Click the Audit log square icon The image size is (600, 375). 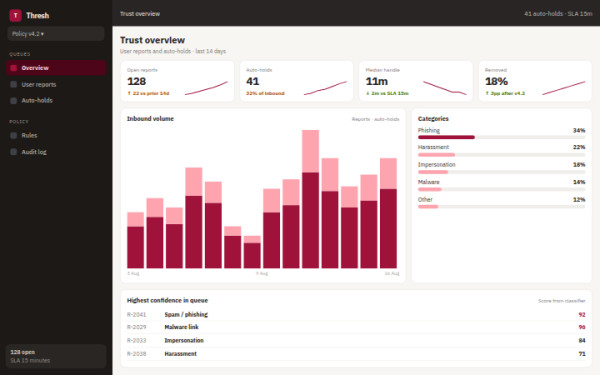pos(14,152)
